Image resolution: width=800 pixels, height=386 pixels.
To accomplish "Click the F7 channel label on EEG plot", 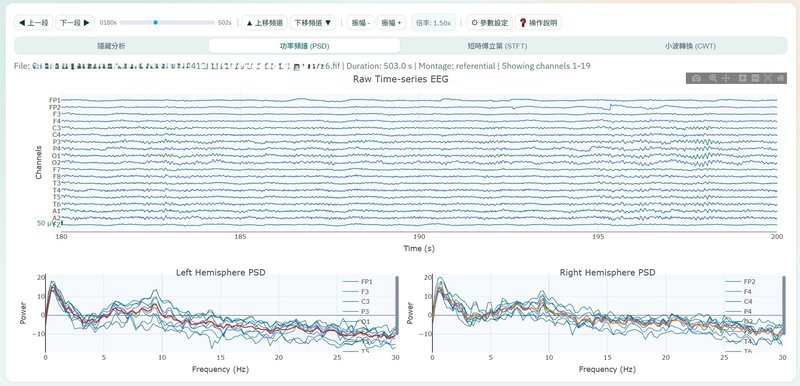I will coord(56,169).
